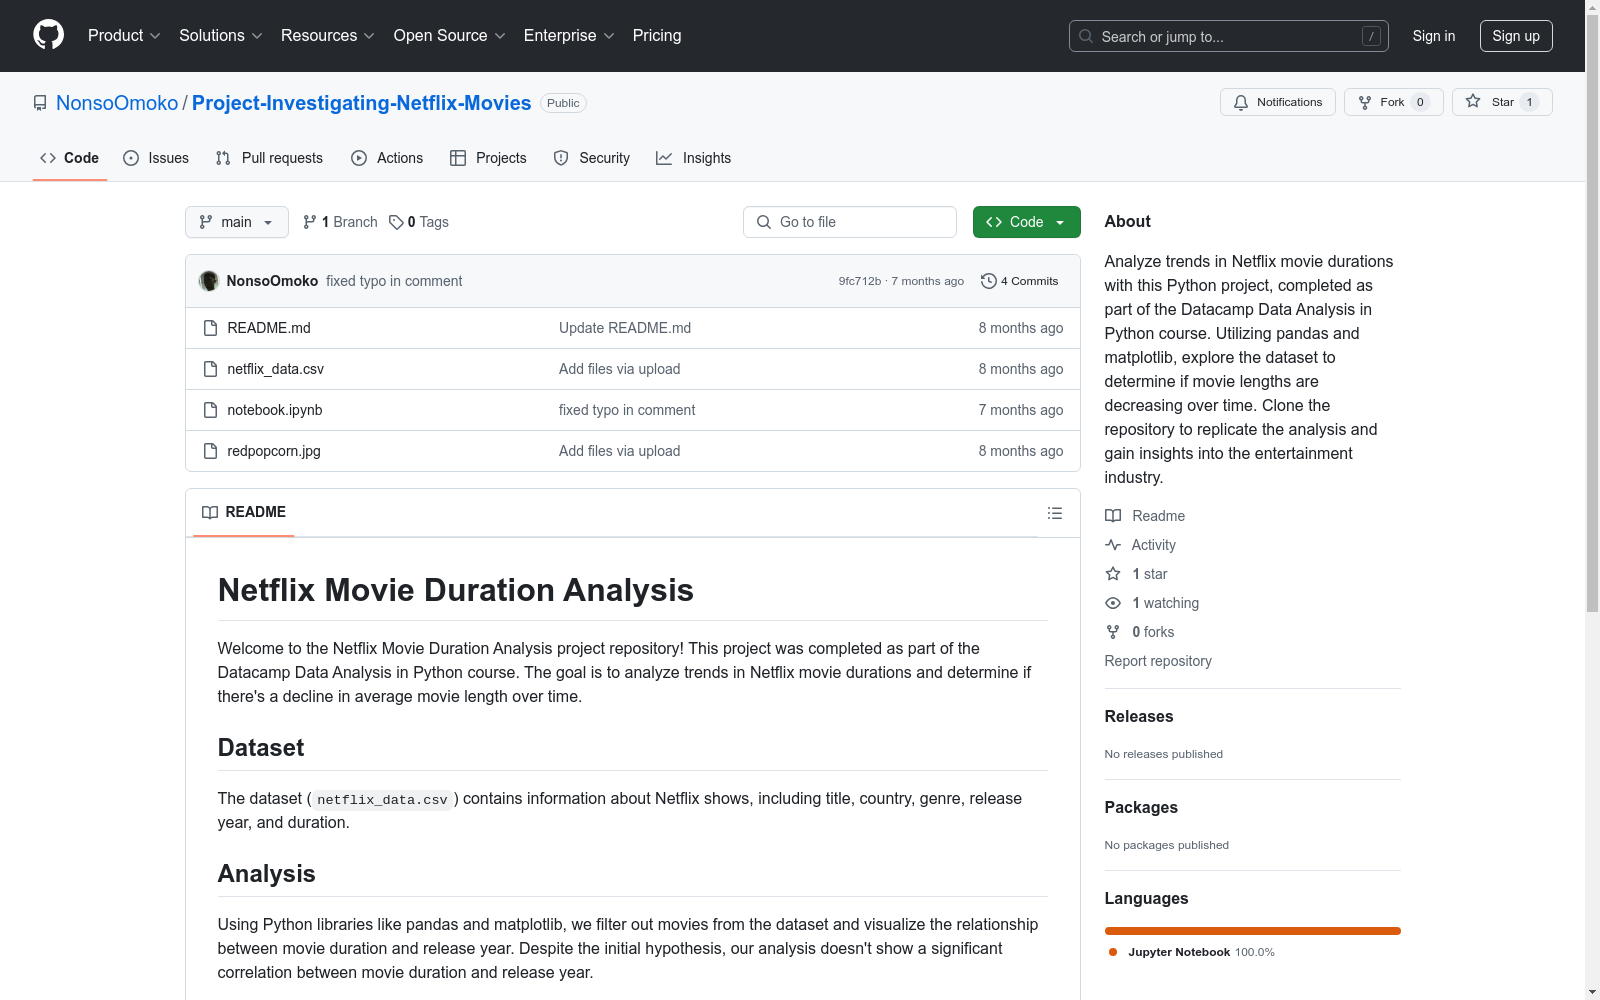The image size is (1600, 1000).
Task: Click the Search or jump to field
Action: pyautogui.click(x=1229, y=36)
